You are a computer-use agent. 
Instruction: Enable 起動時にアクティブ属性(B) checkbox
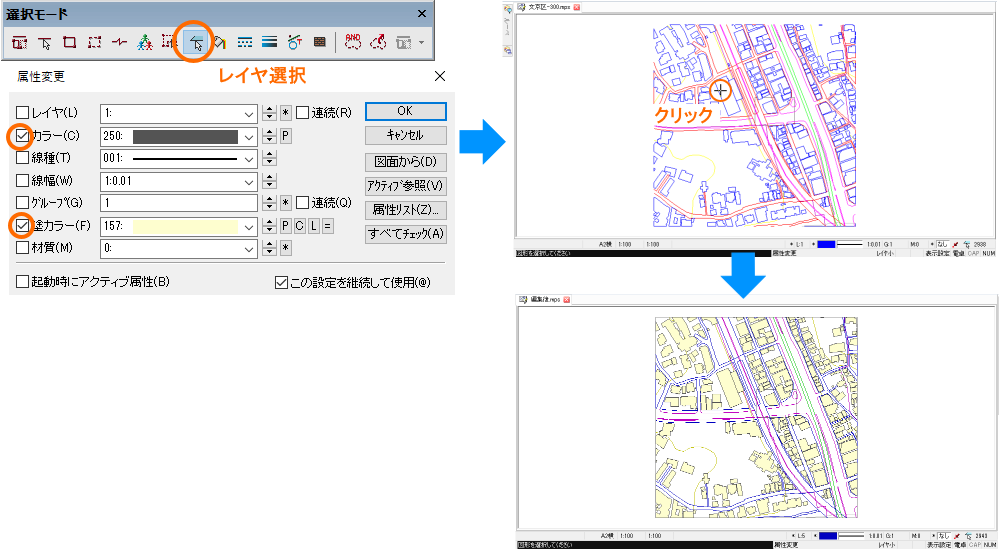(x=22, y=281)
